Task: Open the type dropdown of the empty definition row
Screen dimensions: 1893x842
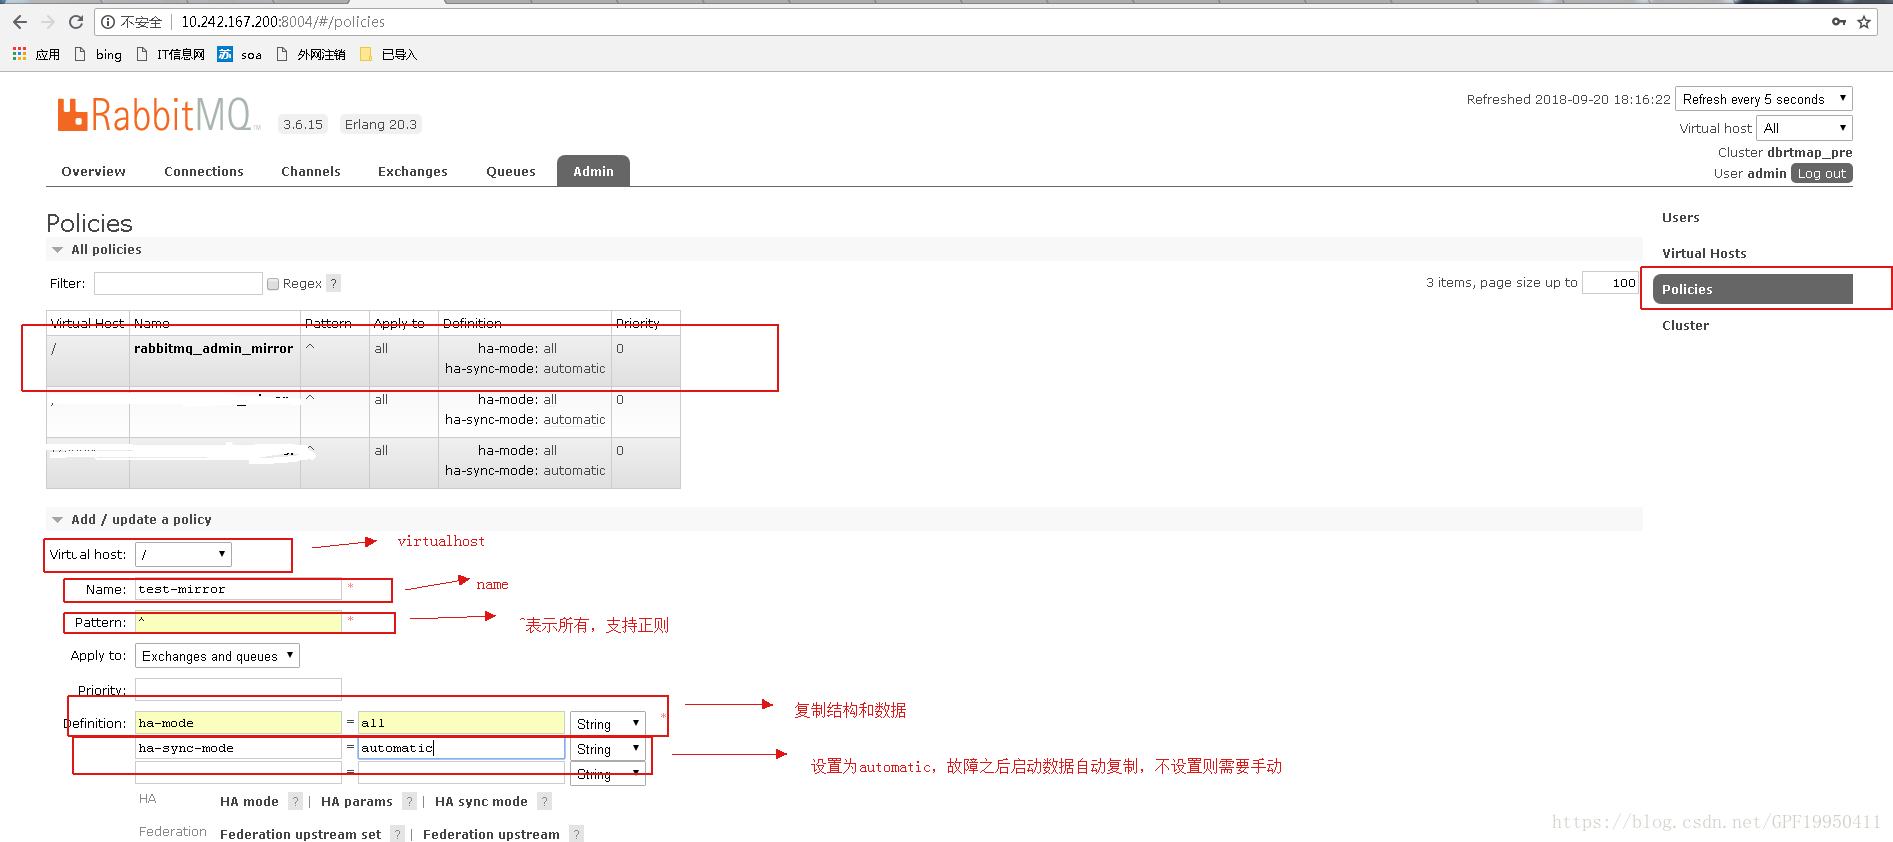Action: pos(607,774)
